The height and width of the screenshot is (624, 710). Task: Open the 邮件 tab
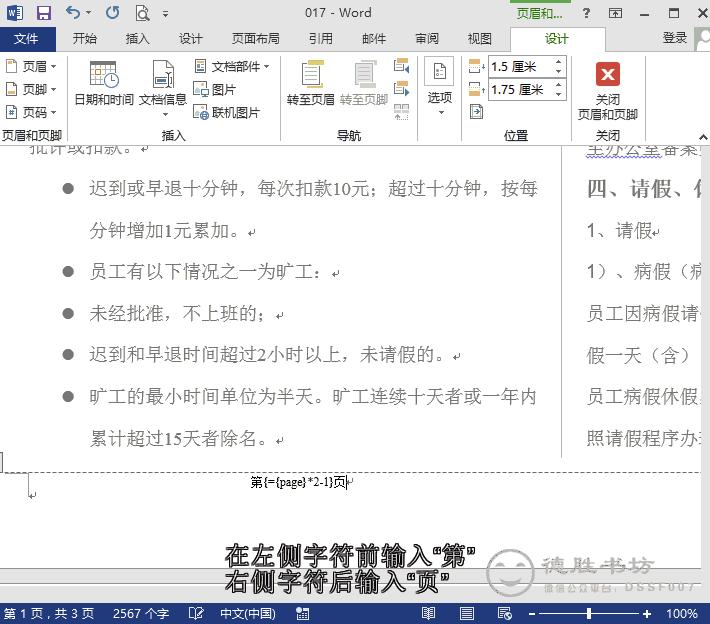374,39
